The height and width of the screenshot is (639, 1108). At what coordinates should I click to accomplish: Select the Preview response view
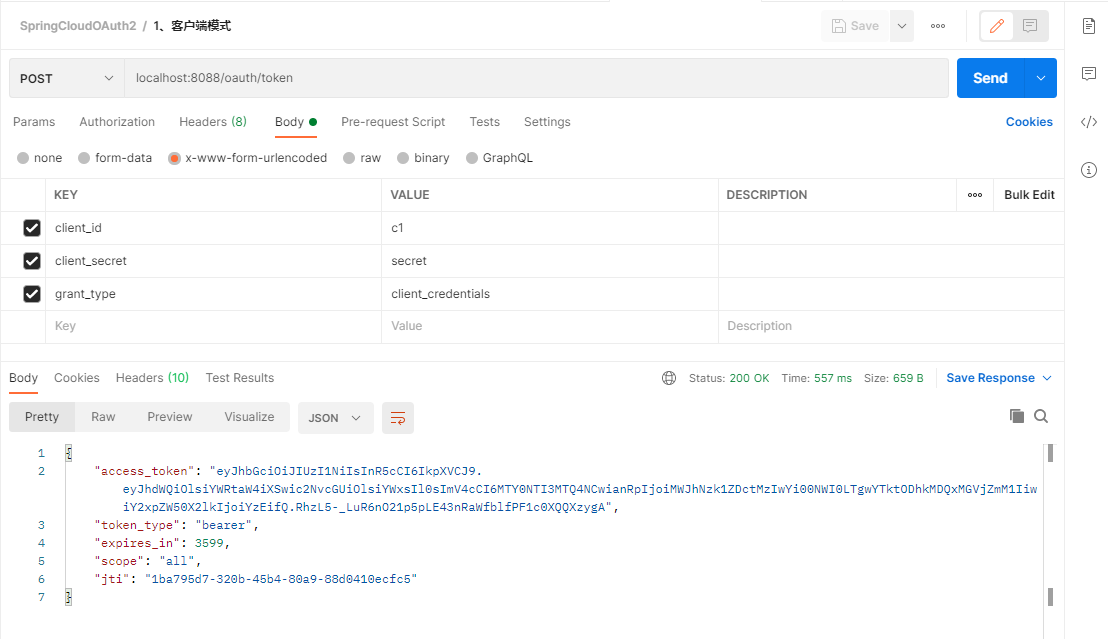[170, 417]
